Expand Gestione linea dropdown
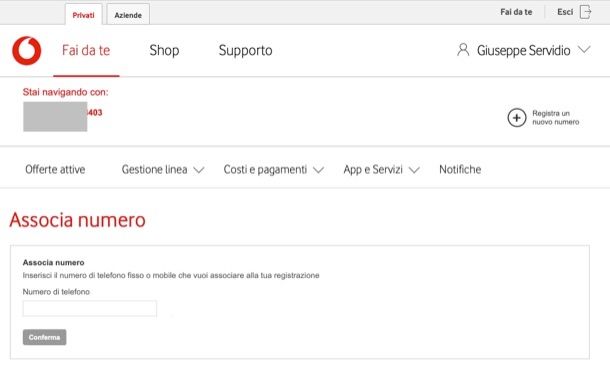 point(199,170)
